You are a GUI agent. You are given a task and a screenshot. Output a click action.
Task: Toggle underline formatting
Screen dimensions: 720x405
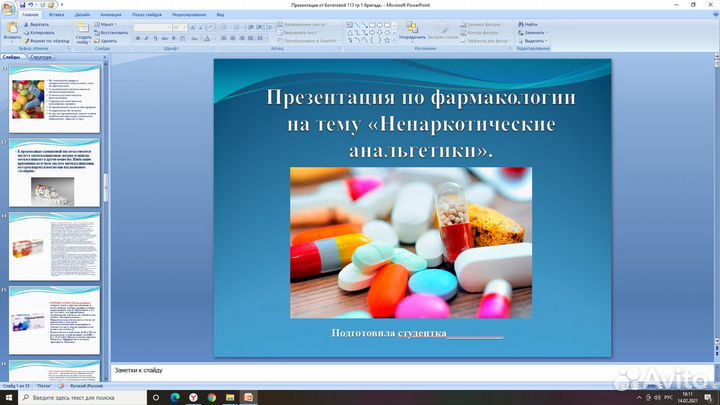(x=155, y=39)
